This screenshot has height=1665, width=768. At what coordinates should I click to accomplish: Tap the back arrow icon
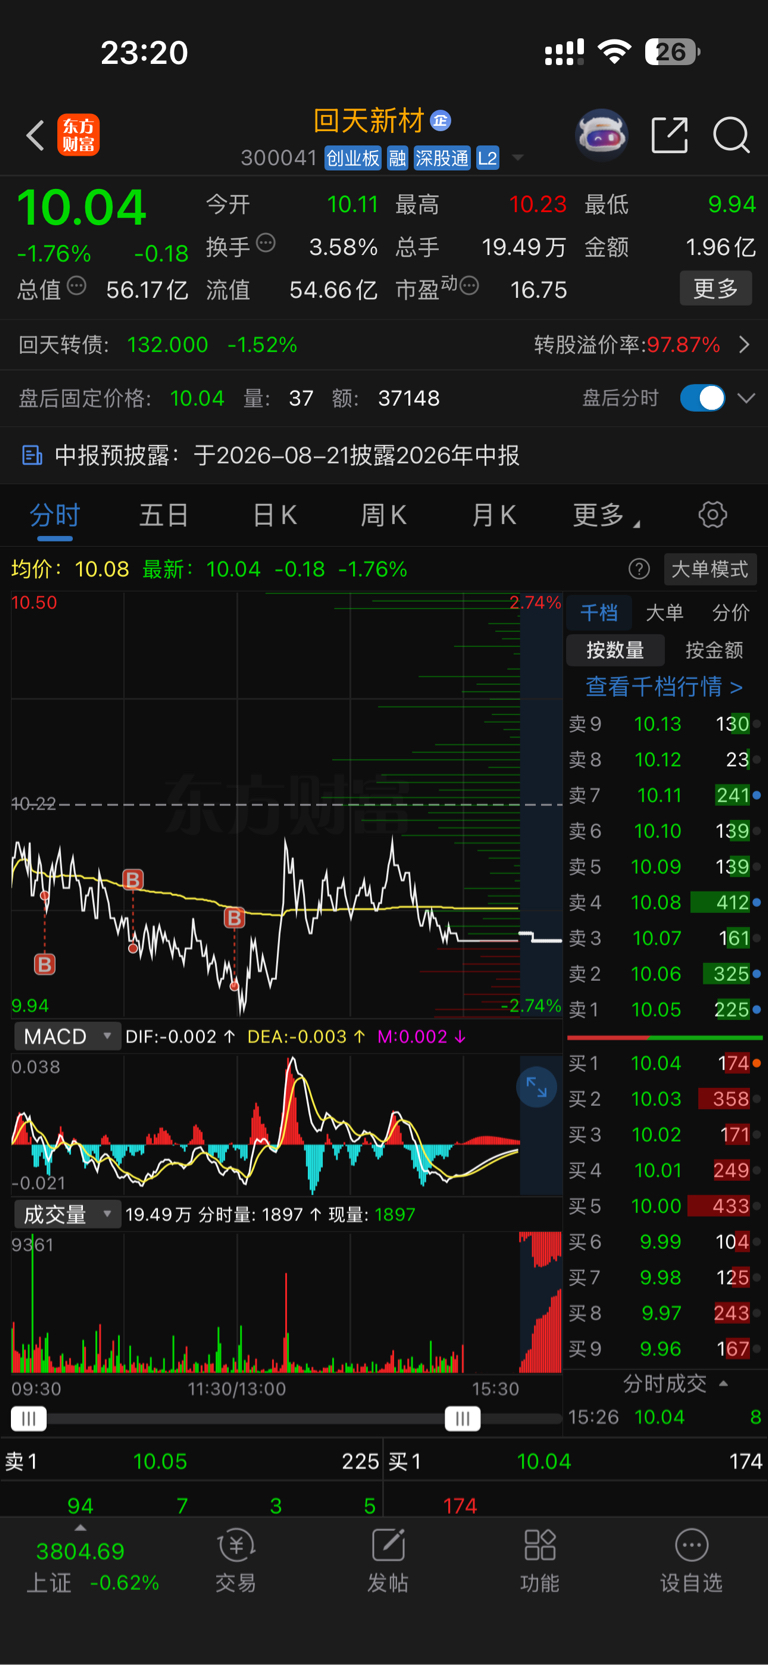coord(35,135)
